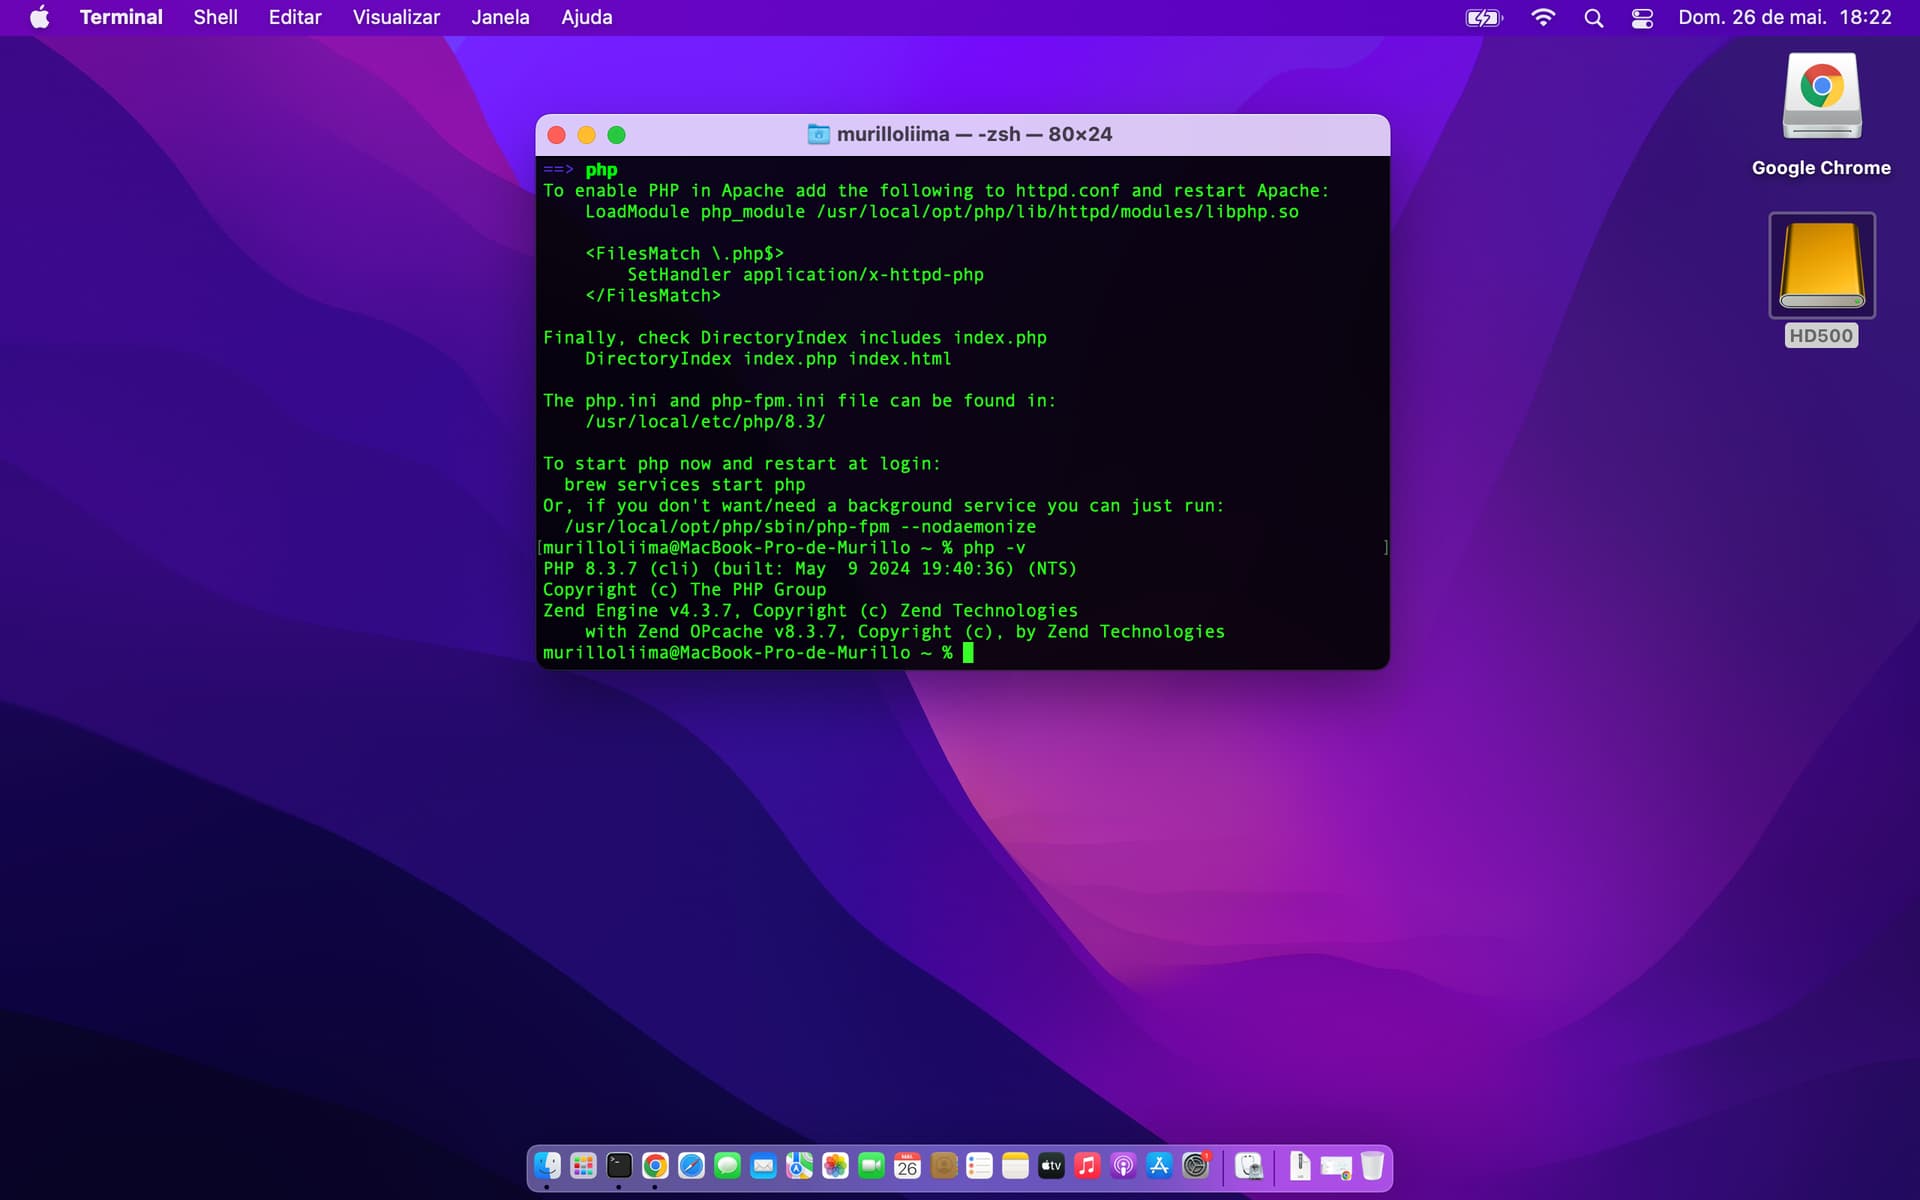The width and height of the screenshot is (1920, 1200).
Task: Open the Wi-Fi status menu
Action: click(x=1543, y=17)
